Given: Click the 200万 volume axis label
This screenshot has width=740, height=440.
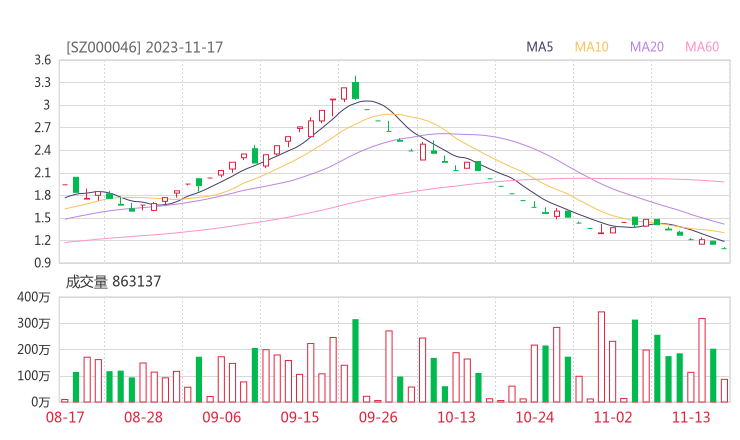Looking at the screenshot, I should 34,350.
